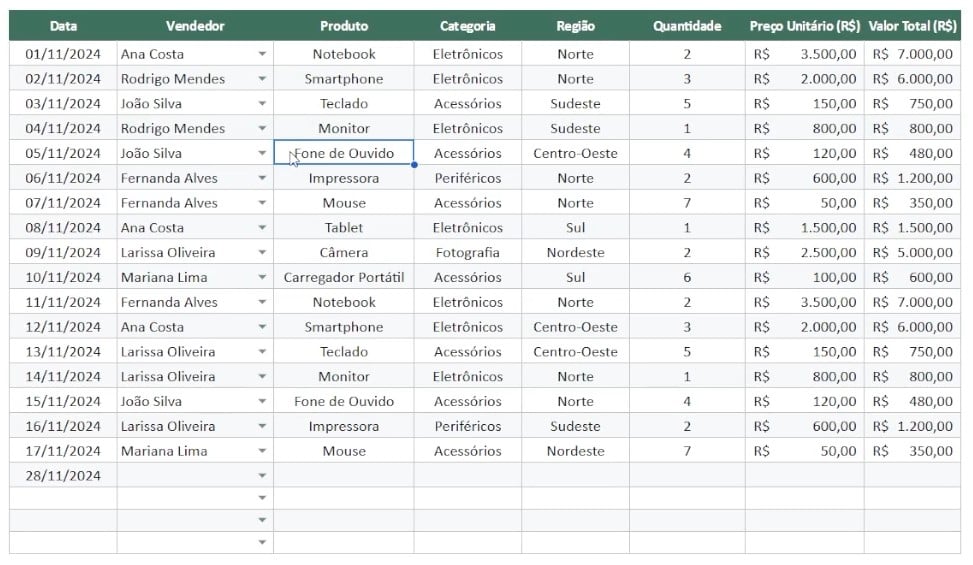The width and height of the screenshot is (973, 565).
Task: Click the Valor Total (R$) header cell
Action: (x=912, y=26)
